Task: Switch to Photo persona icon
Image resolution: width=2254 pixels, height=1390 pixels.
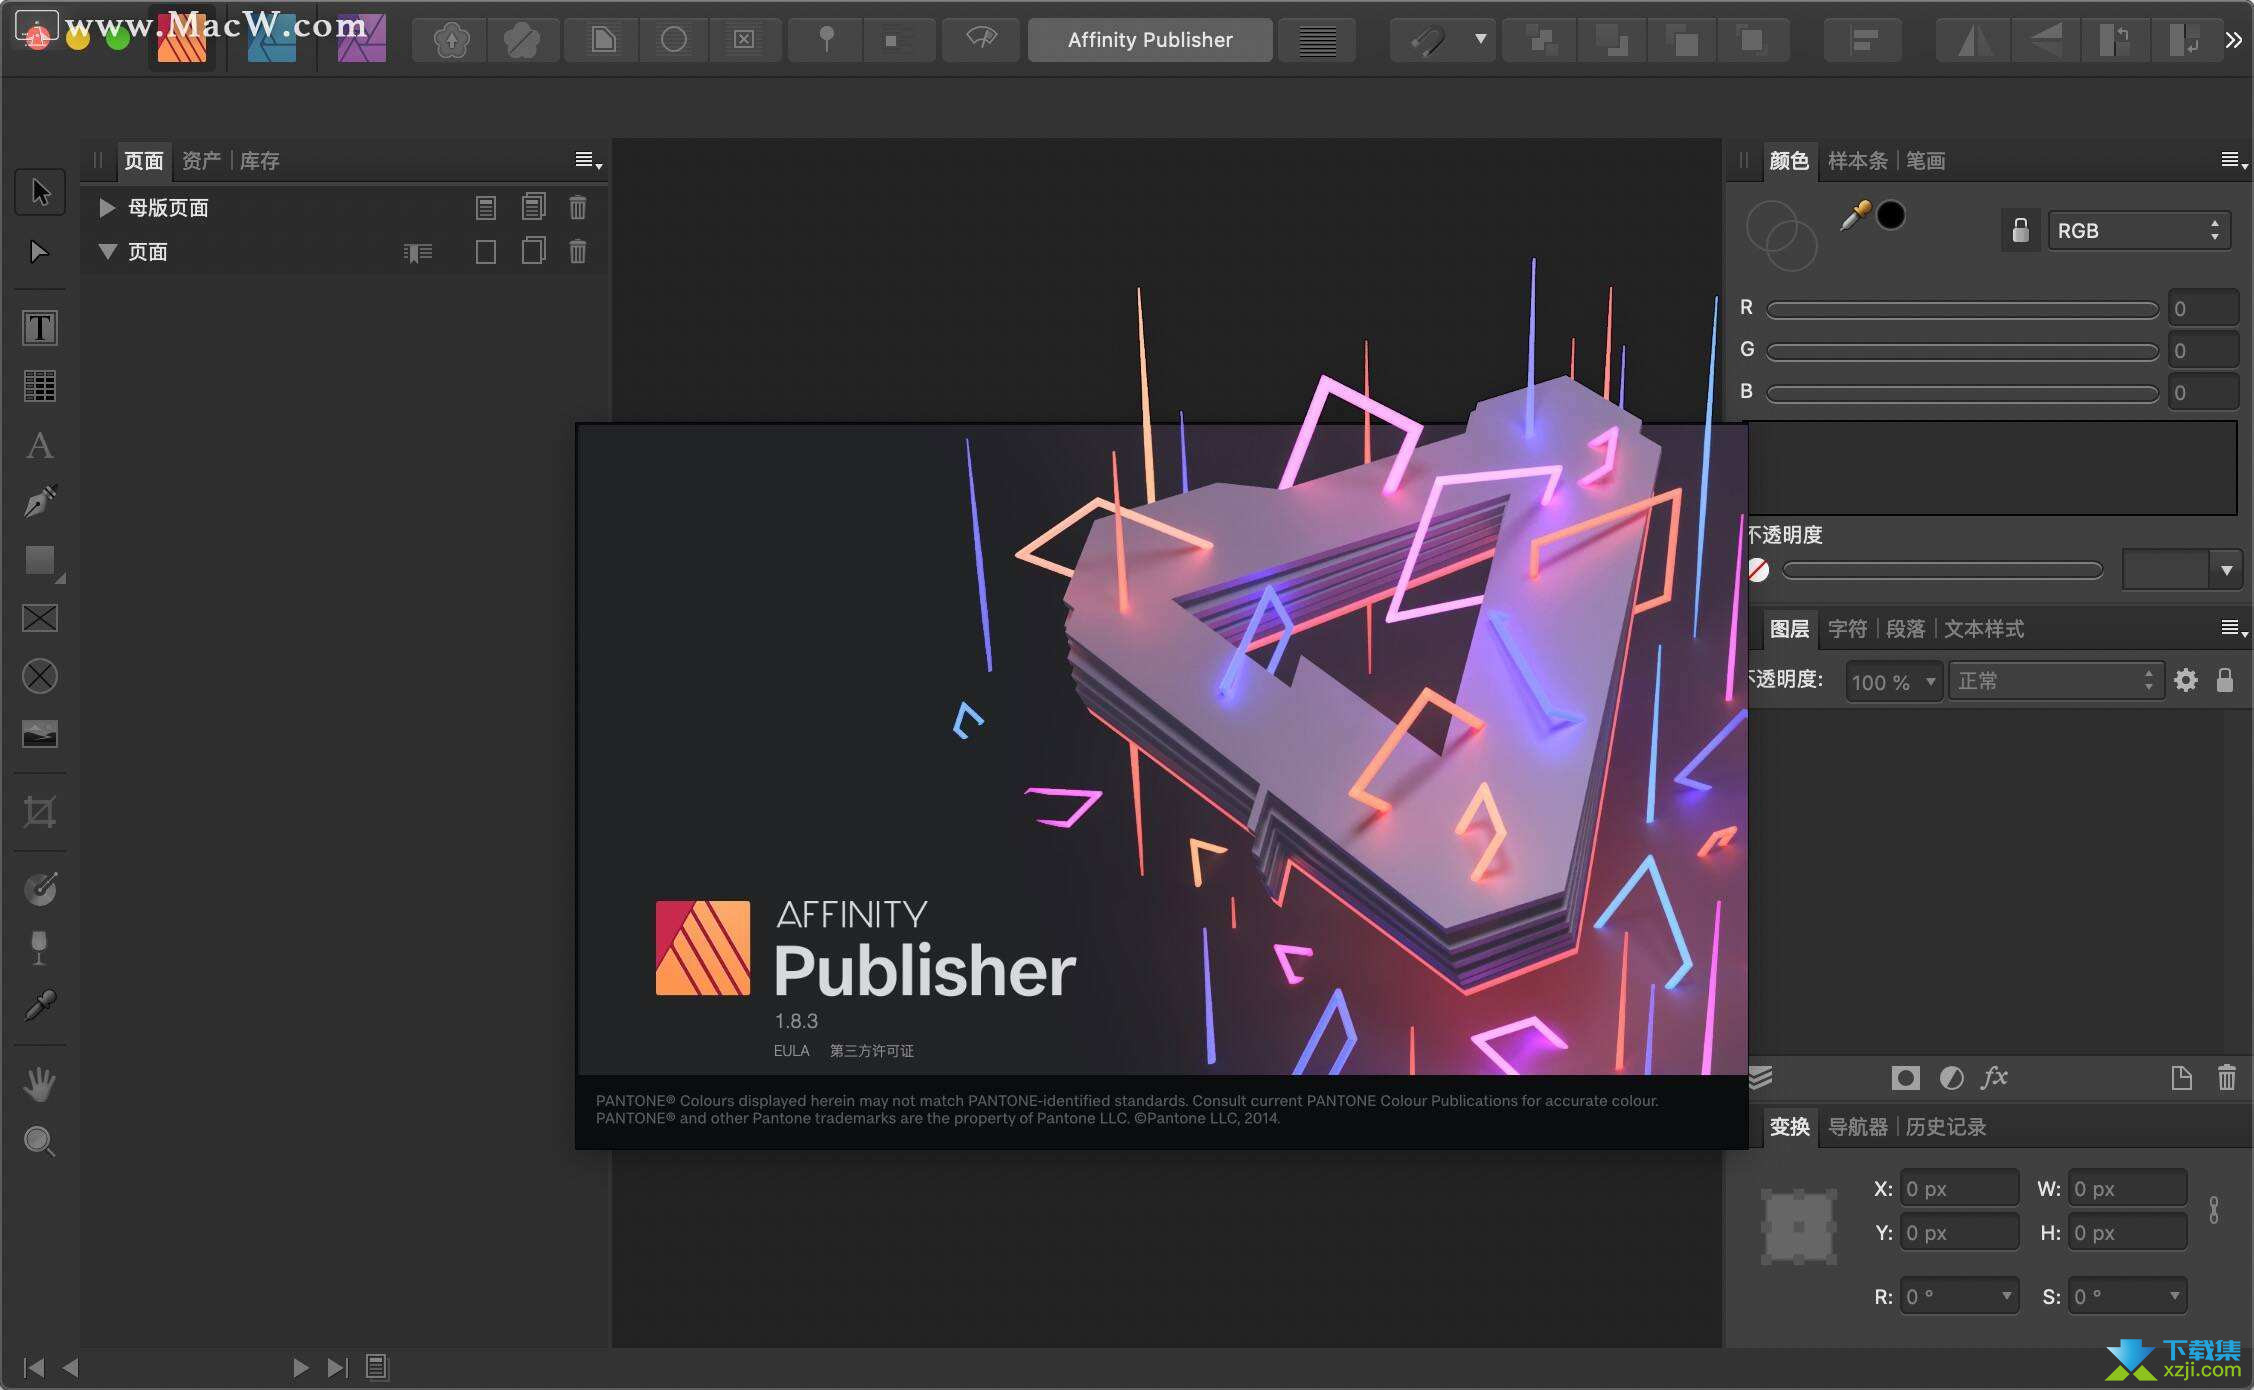Action: click(361, 39)
